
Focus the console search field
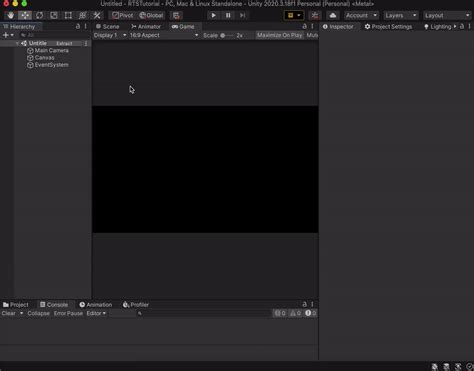pyautogui.click(x=203, y=313)
